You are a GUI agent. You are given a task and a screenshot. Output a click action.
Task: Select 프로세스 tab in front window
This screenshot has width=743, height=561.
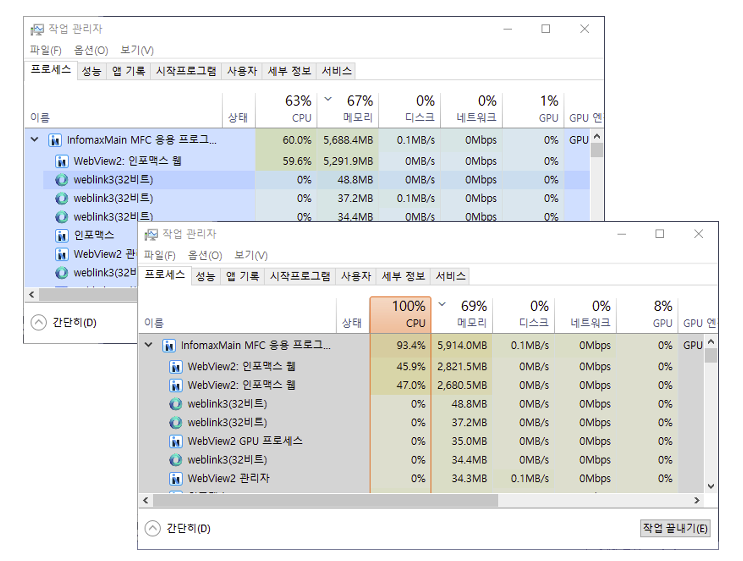tap(164, 275)
